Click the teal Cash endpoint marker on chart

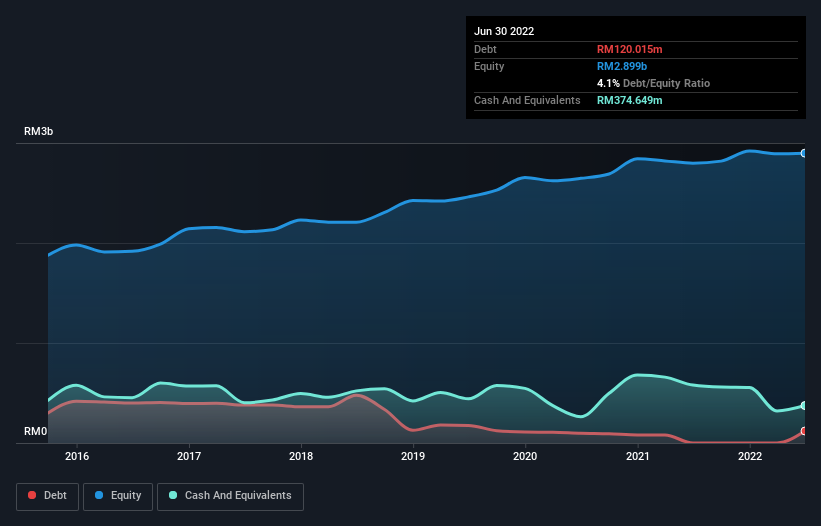click(x=803, y=406)
